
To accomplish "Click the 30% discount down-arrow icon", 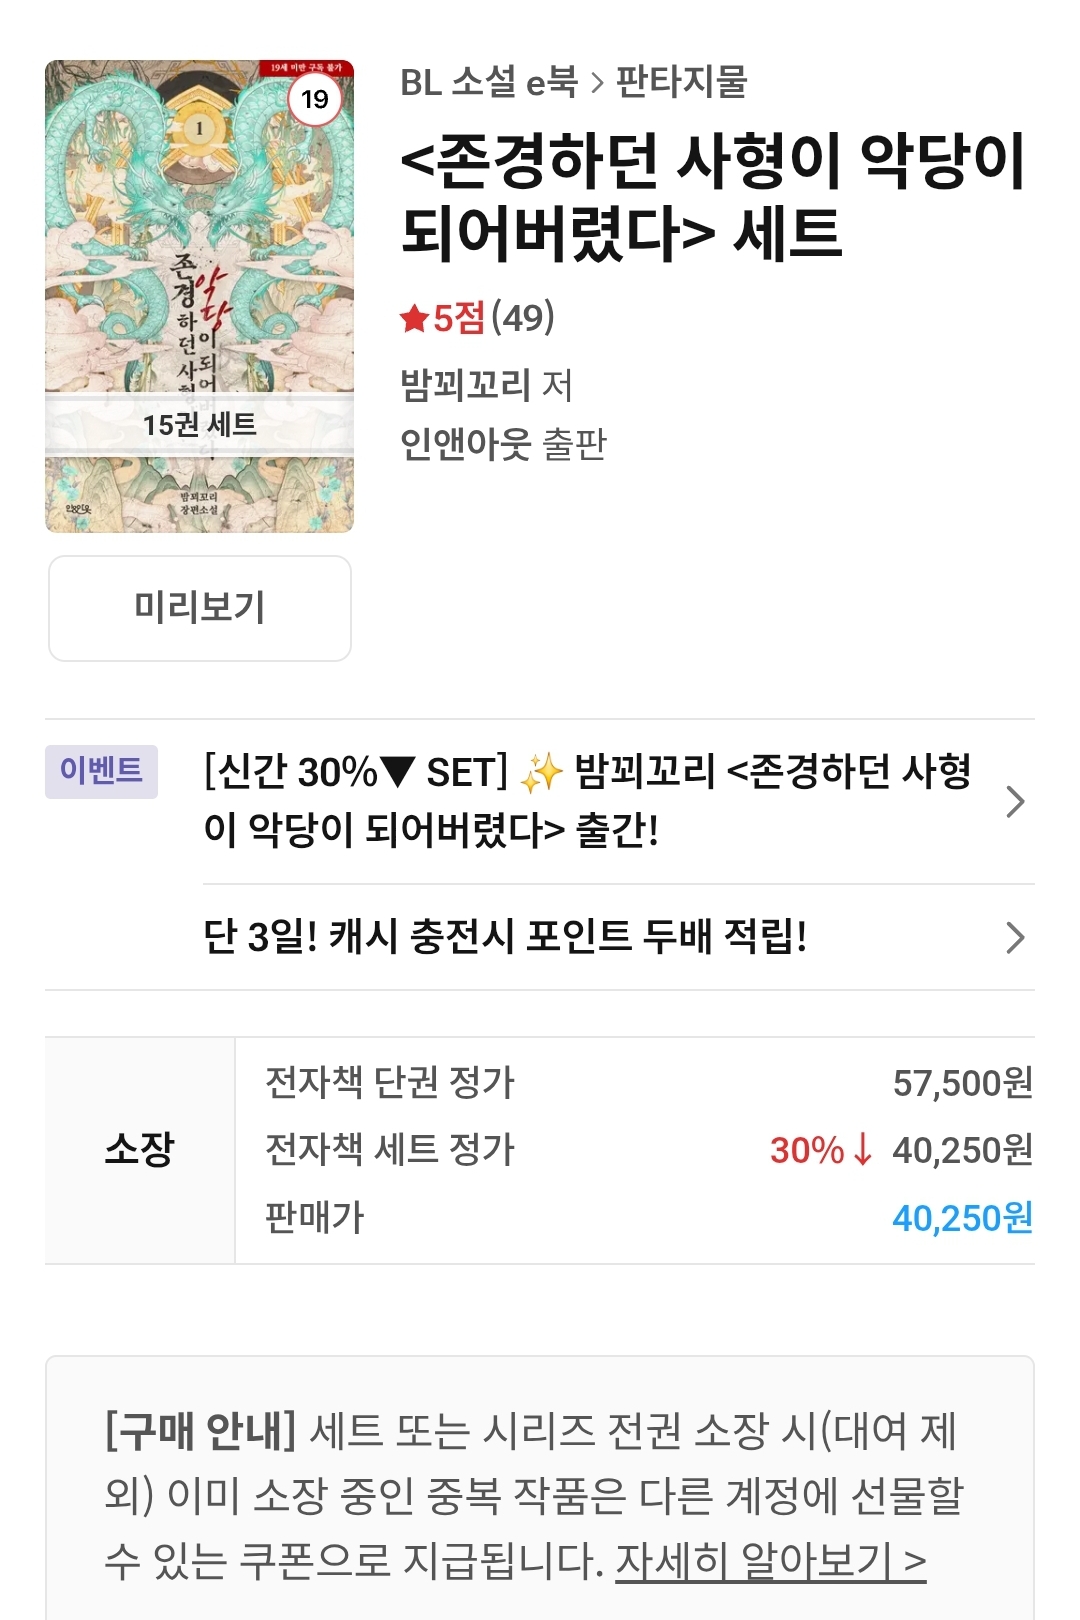I will tap(862, 1150).
